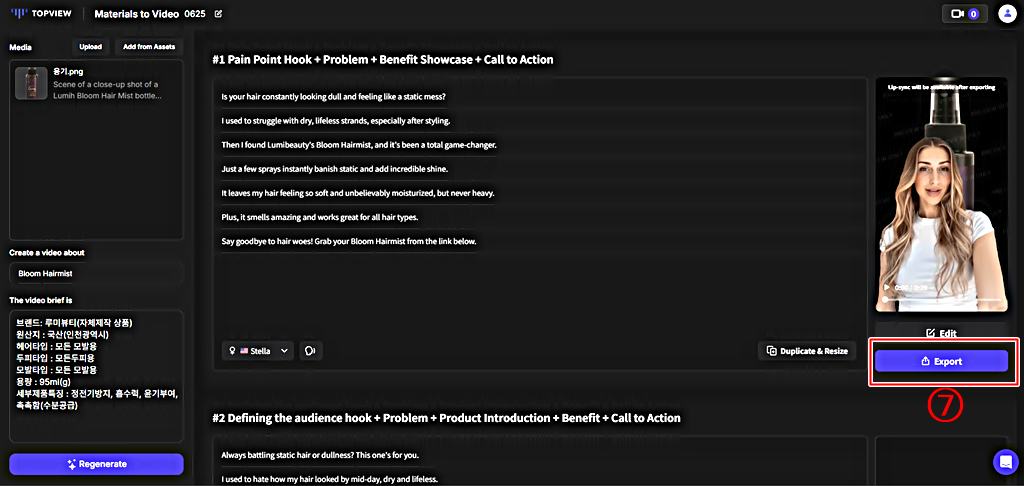
Task: Click the 'Then I found Lumibeauty's' script line
Action: coord(359,145)
